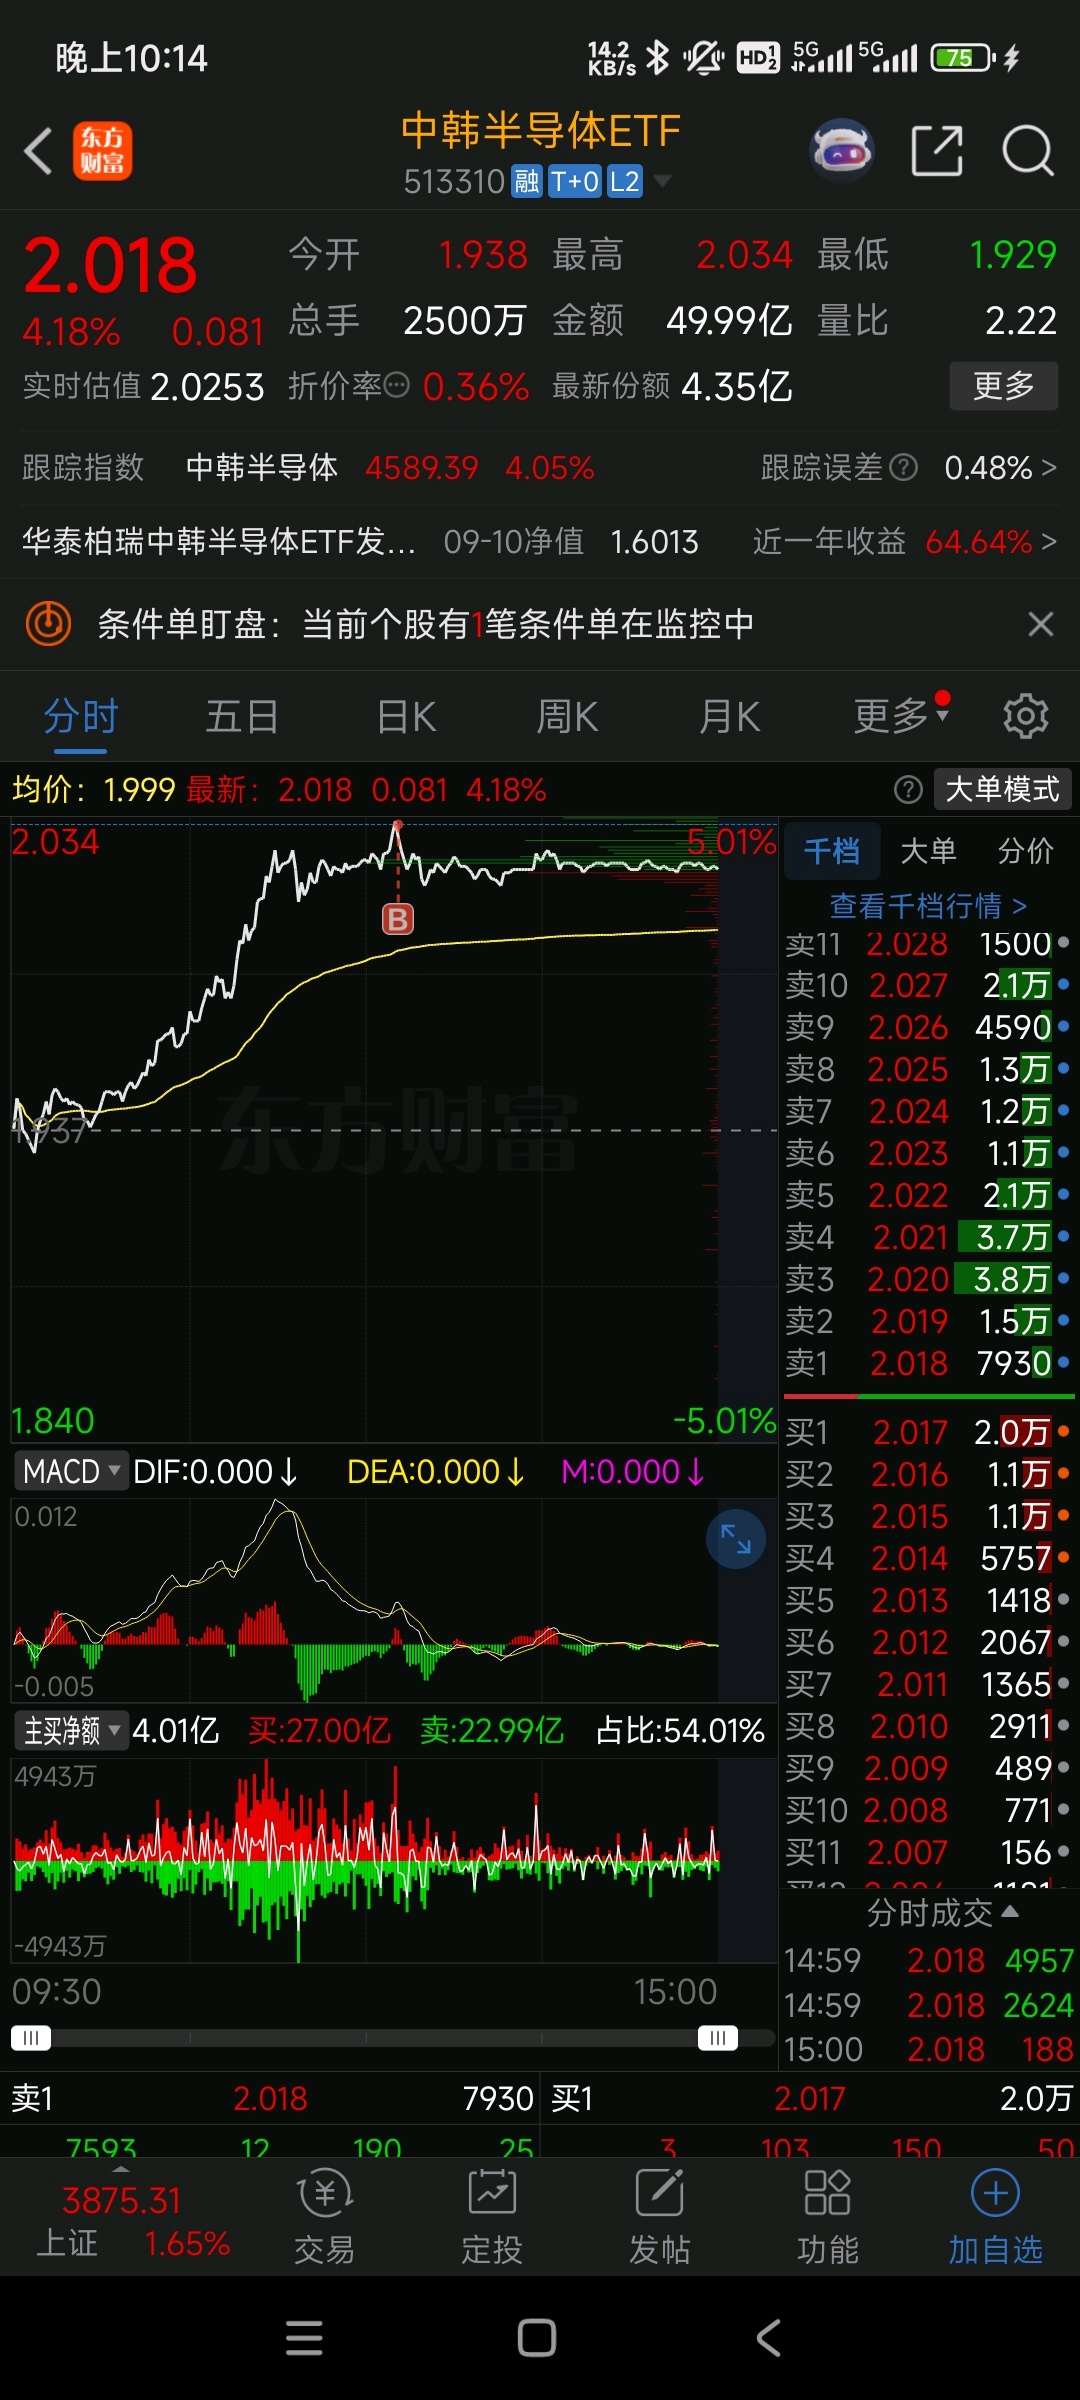Expand chart with fullscreen arrows icon
Viewport: 1080px width, 2400px height.
click(736, 1539)
